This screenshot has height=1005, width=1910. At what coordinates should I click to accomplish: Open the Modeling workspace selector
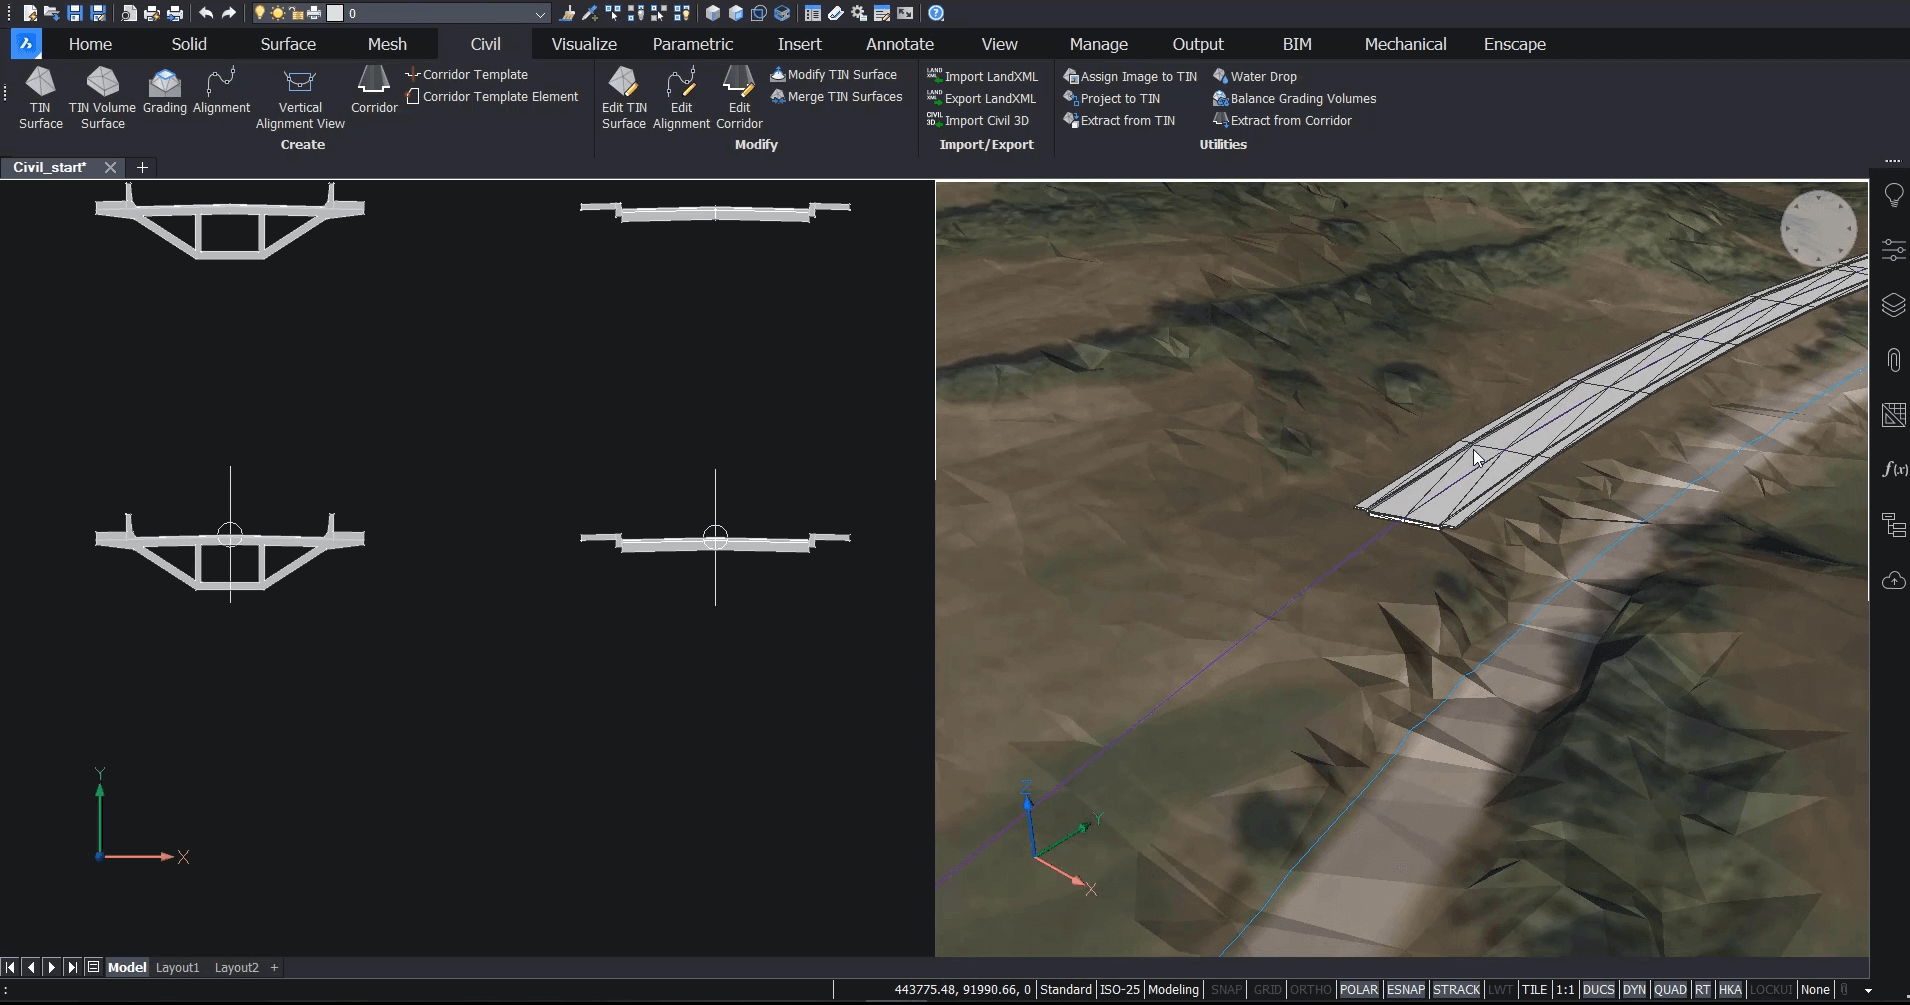1173,989
